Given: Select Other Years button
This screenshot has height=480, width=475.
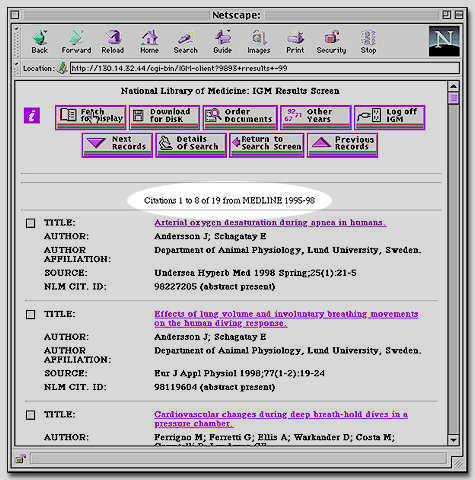Looking at the screenshot, I should (316, 117).
